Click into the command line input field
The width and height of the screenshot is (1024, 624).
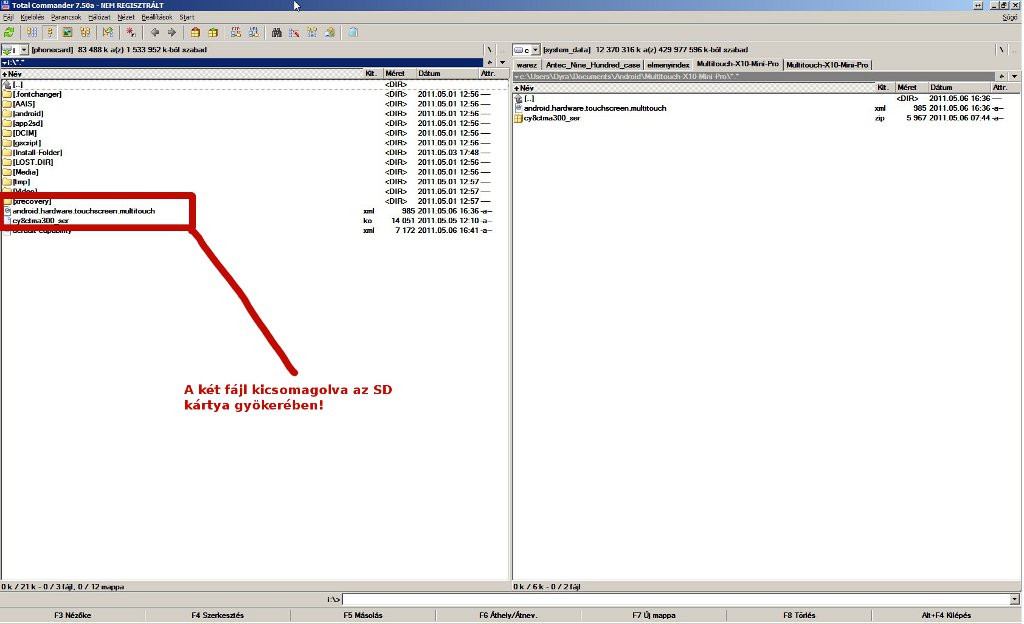click(x=676, y=599)
